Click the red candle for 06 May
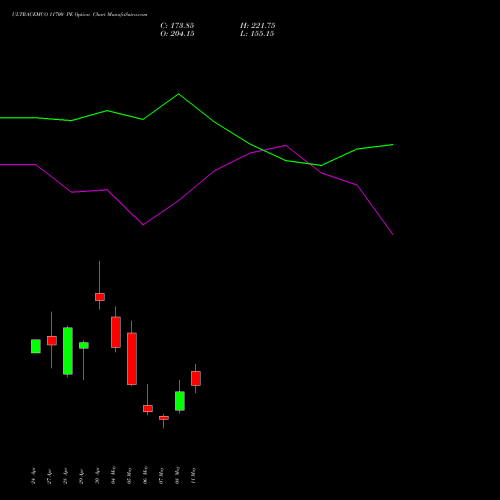This screenshot has height=500, width=500. tap(148, 408)
